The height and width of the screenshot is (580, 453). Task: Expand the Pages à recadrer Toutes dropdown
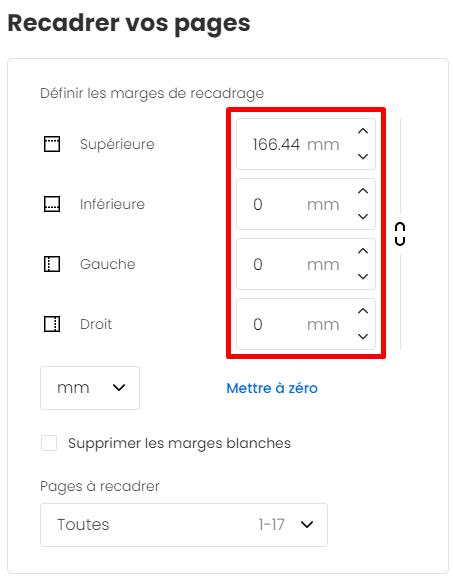tap(184, 525)
